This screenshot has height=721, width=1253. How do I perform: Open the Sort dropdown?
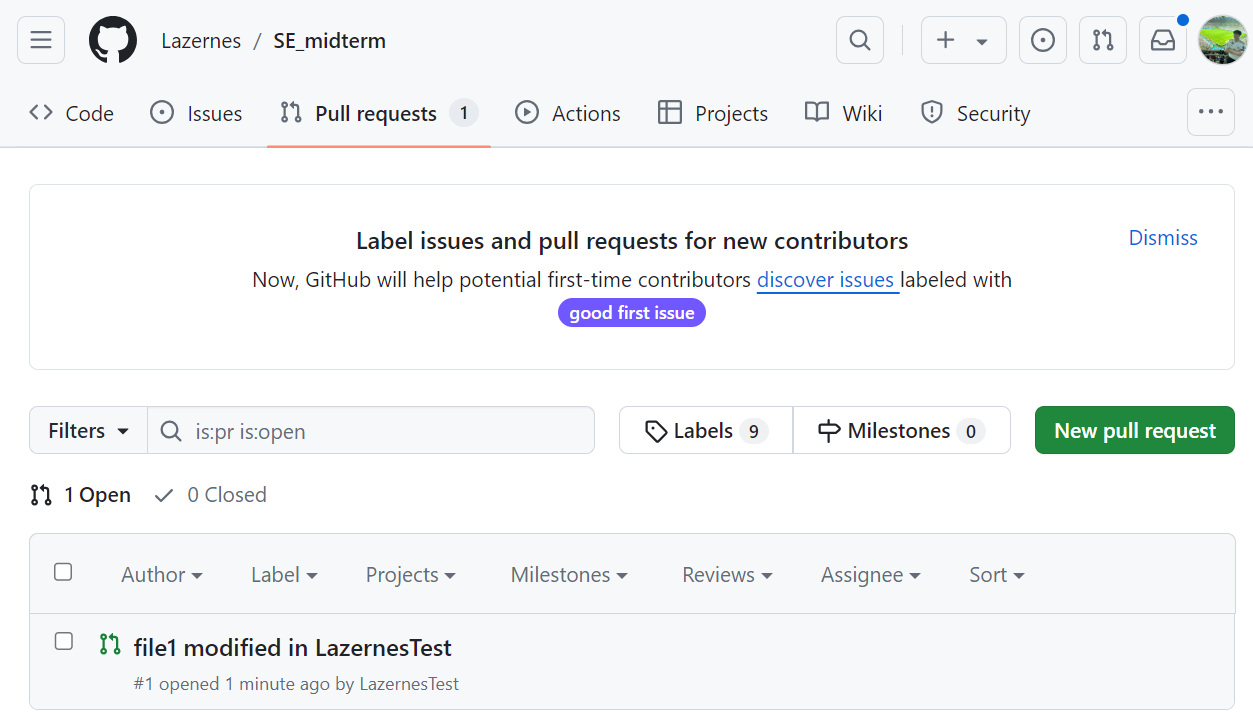pos(997,575)
